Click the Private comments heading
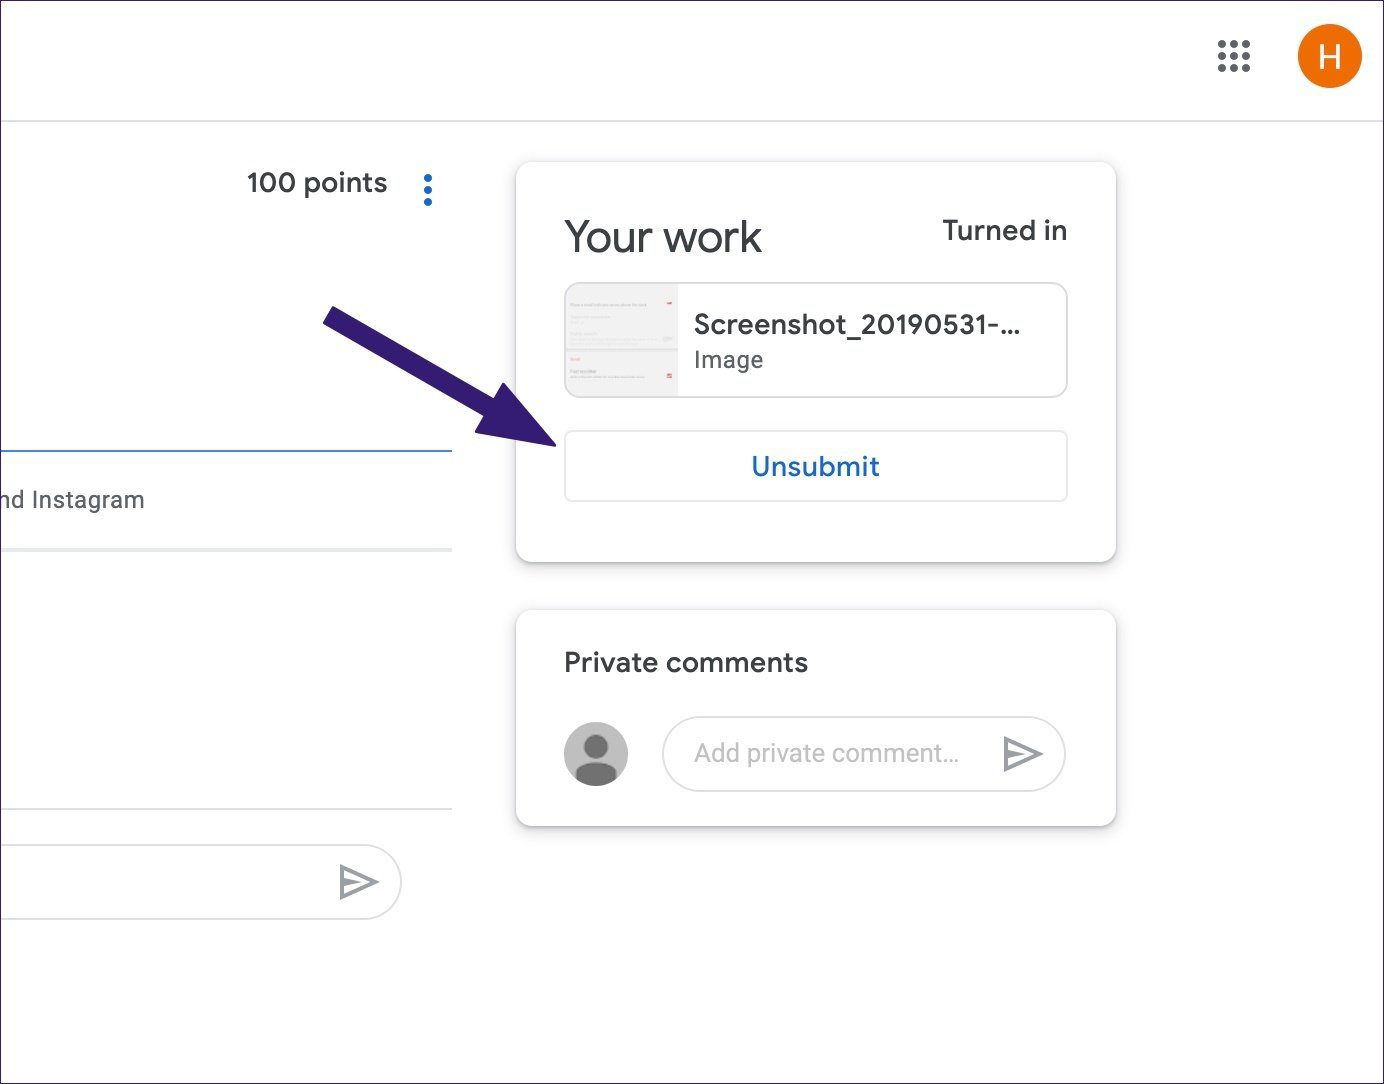The image size is (1384, 1084). [x=686, y=662]
